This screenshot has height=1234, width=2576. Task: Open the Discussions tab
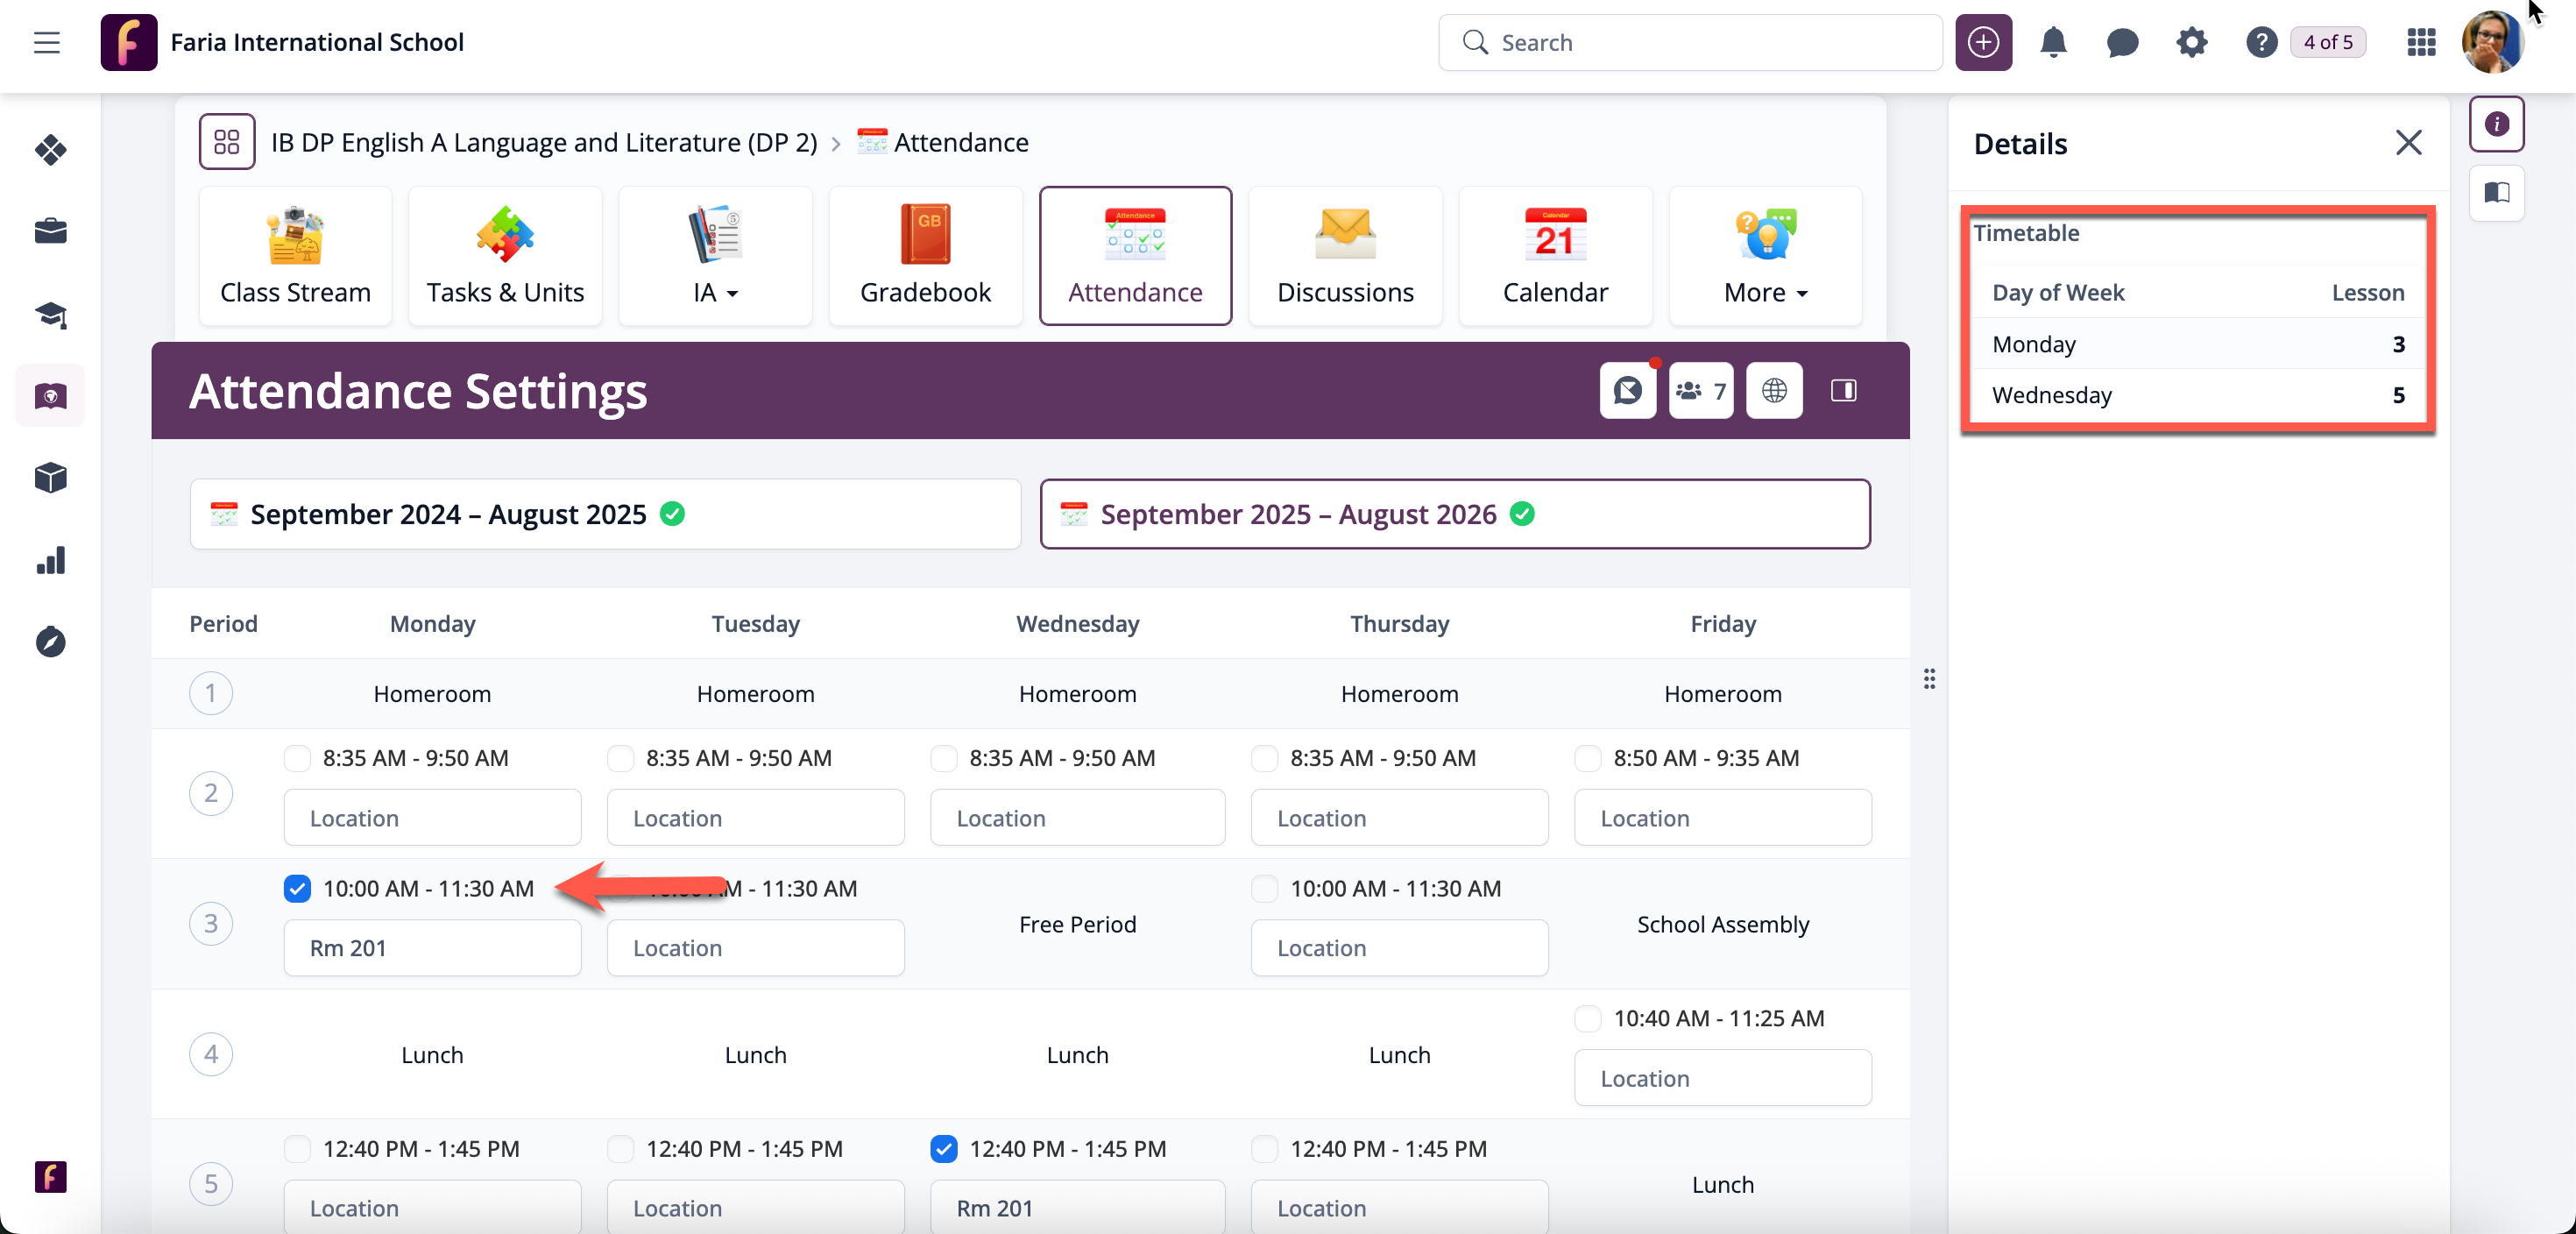coord(1345,256)
